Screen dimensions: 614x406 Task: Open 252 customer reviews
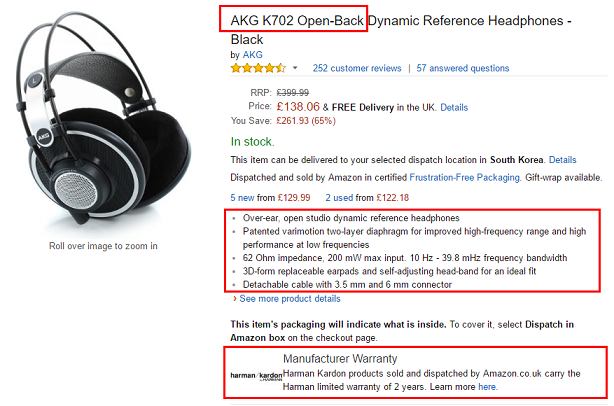(x=357, y=68)
